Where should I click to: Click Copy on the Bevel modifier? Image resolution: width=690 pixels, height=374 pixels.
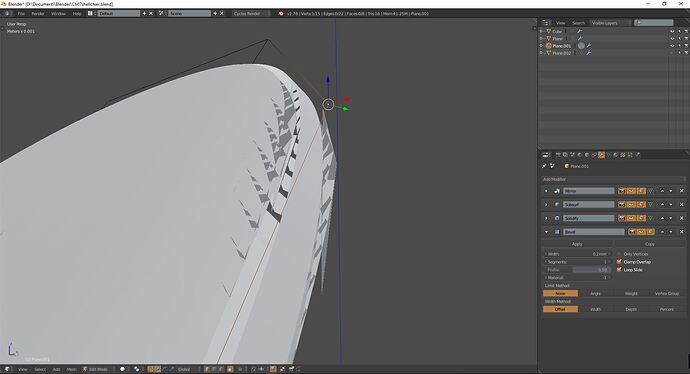pos(650,244)
